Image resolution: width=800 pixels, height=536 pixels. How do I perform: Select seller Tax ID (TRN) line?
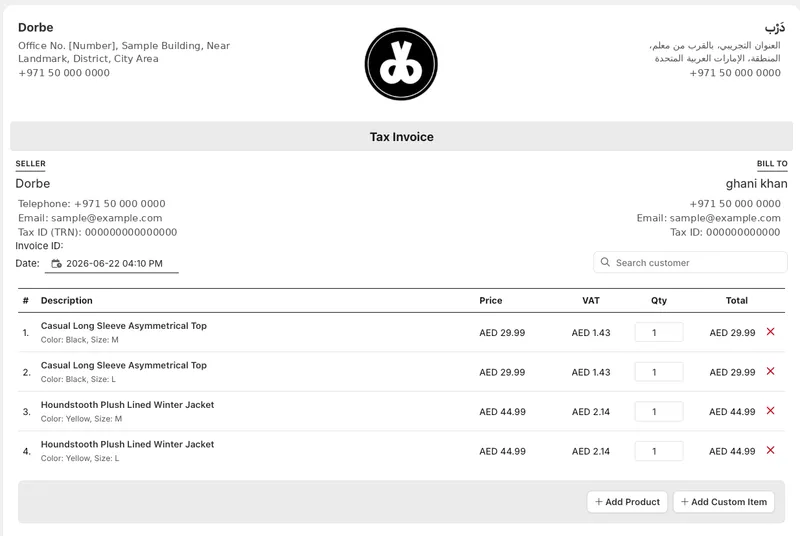[97, 232]
